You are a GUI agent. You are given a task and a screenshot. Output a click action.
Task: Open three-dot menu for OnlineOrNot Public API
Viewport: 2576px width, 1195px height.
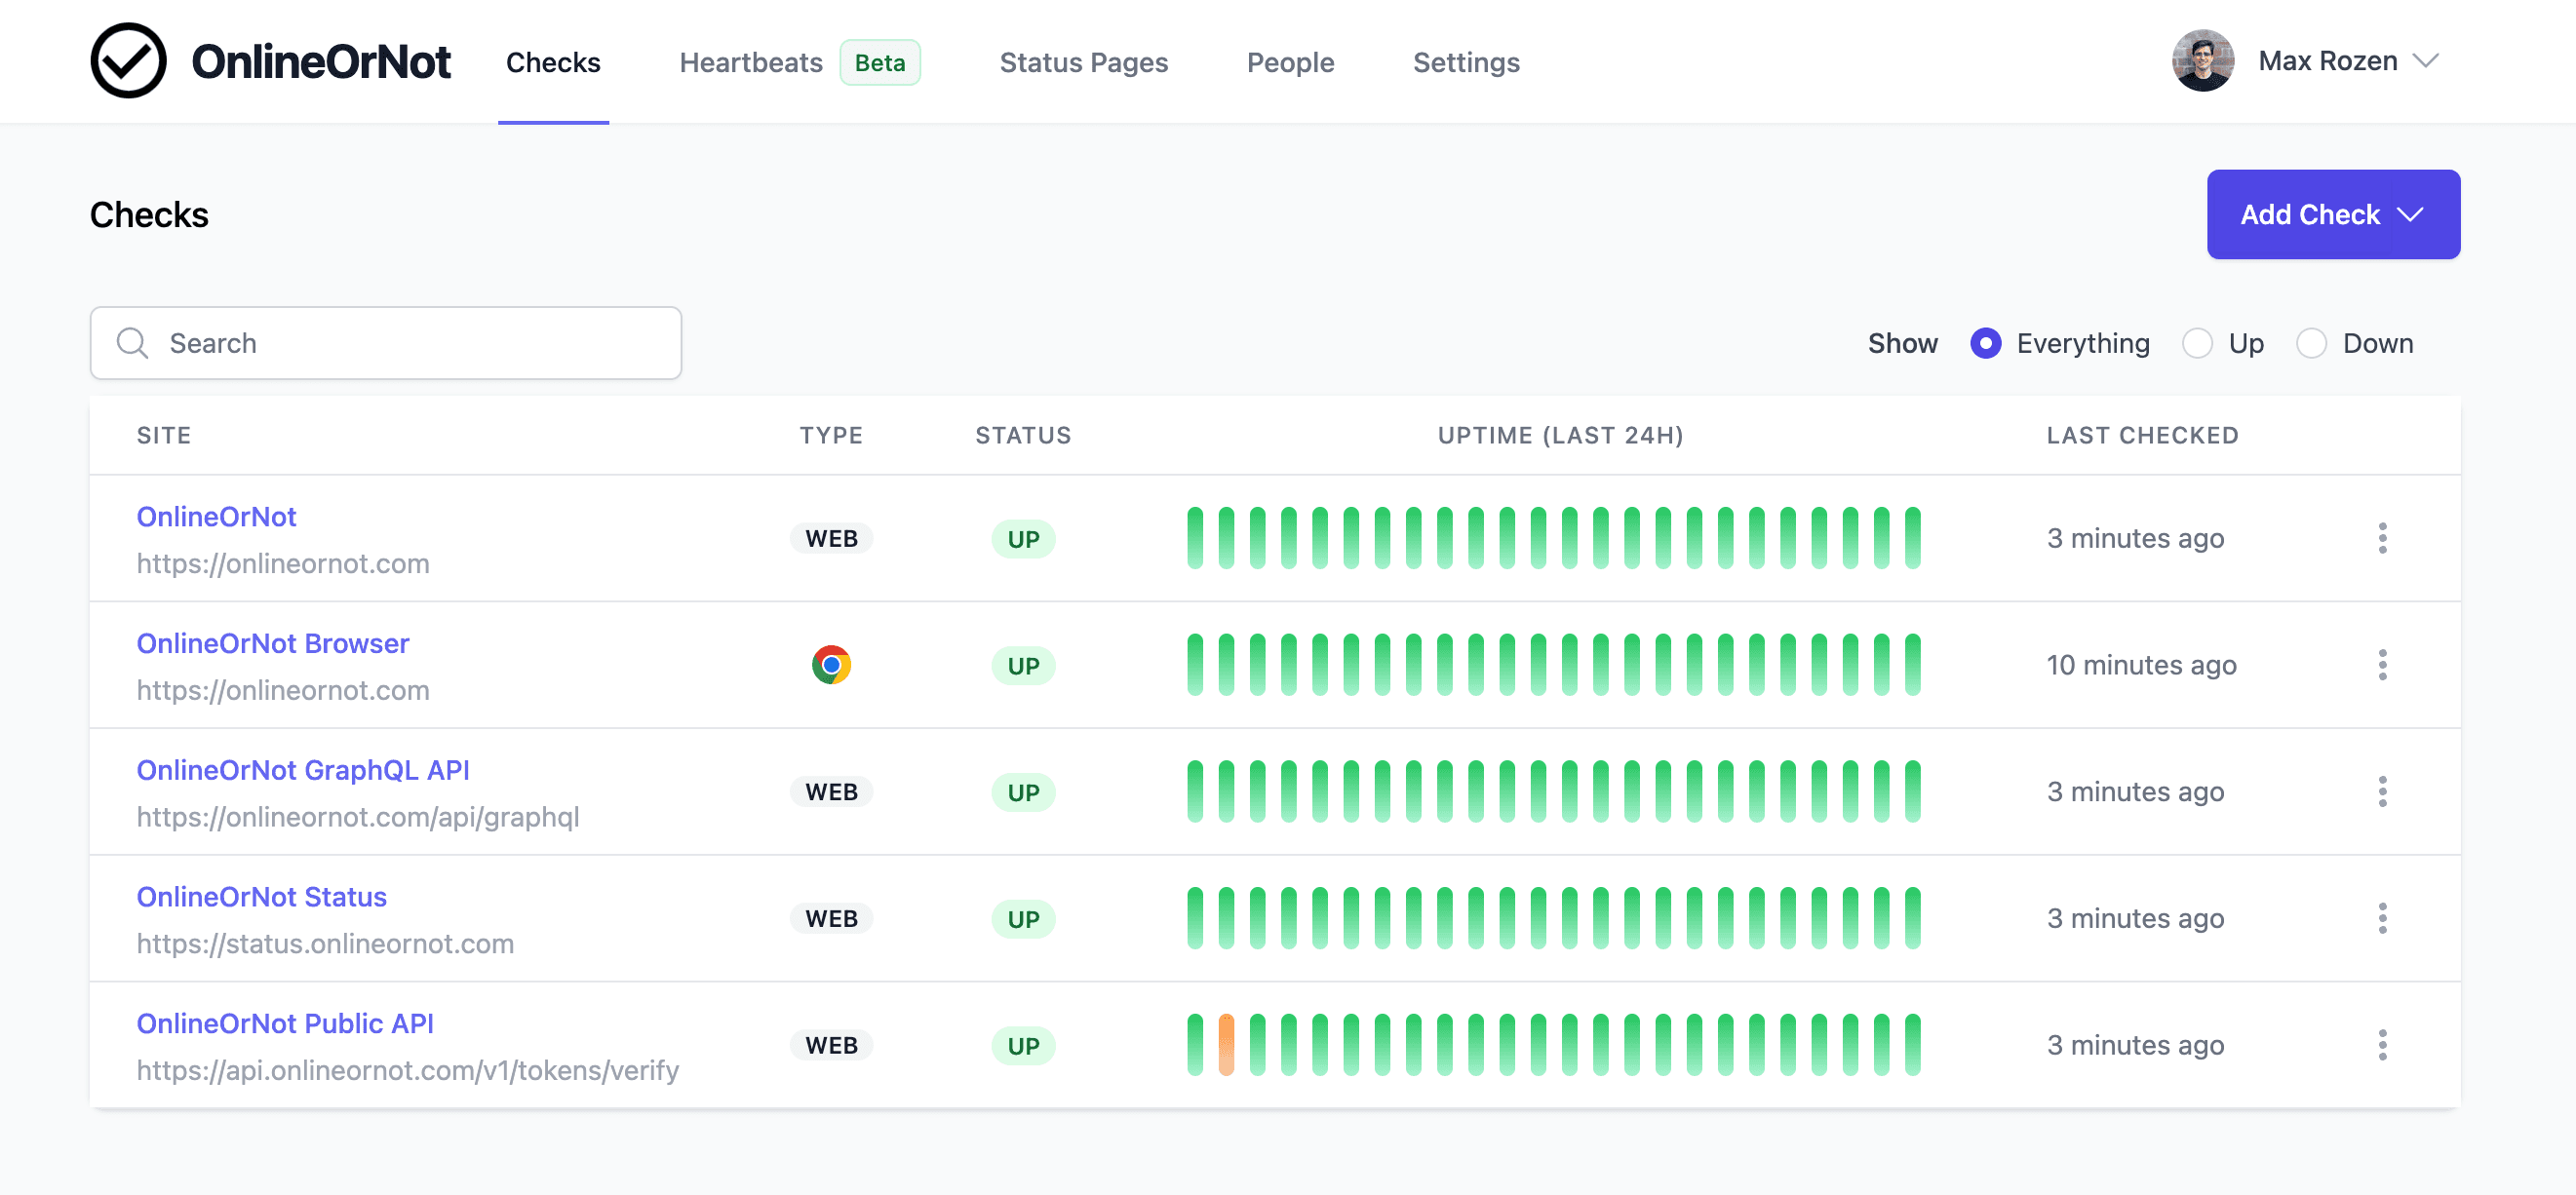pos(2382,1045)
